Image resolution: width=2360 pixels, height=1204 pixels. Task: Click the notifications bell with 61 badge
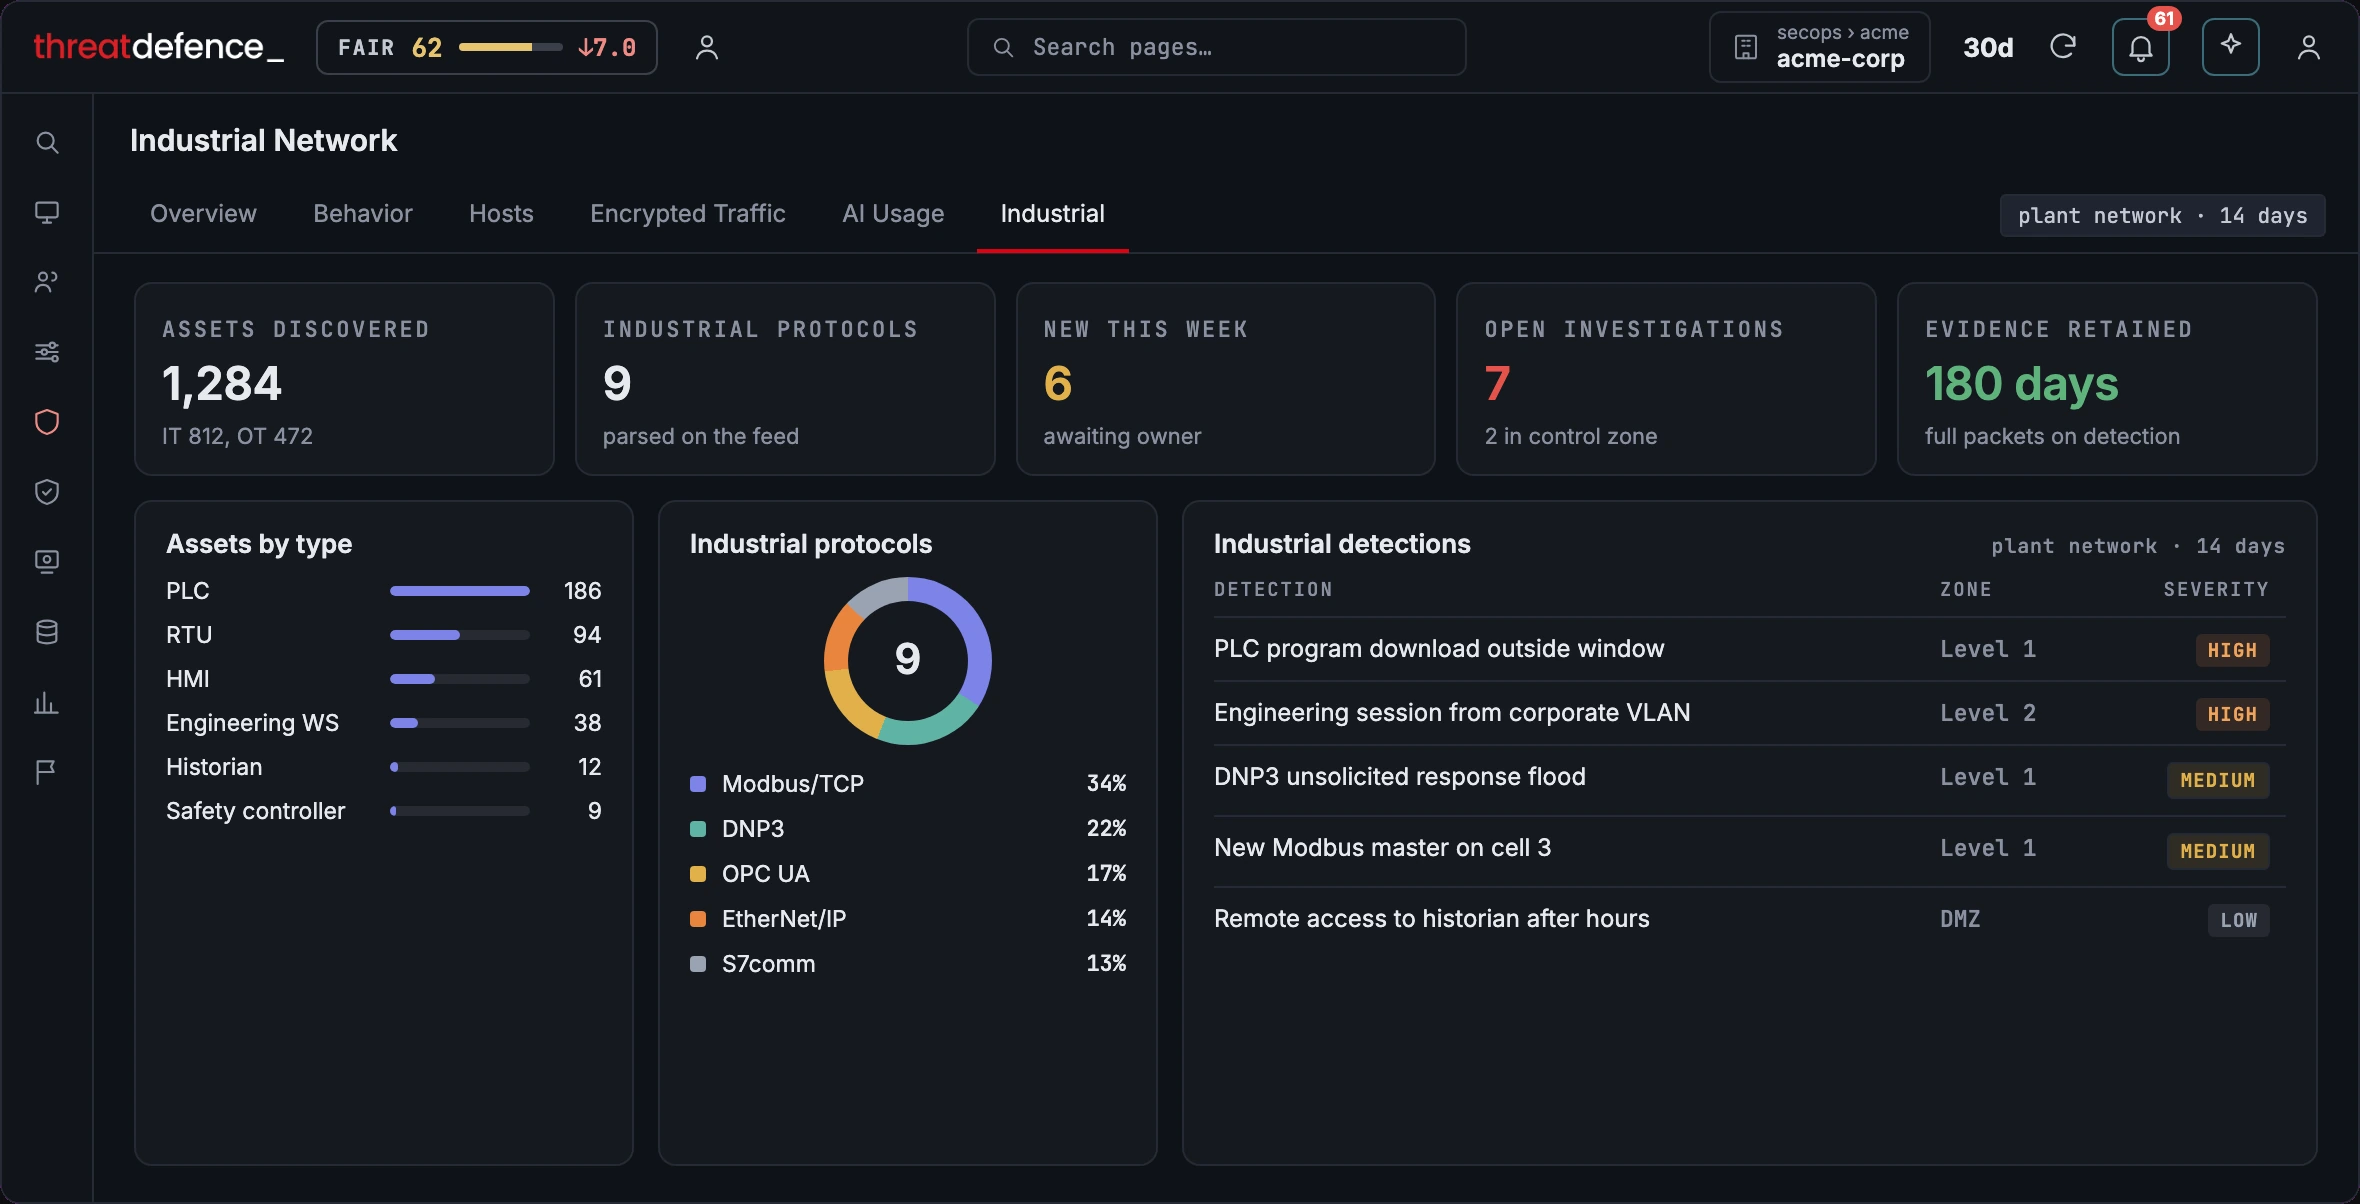[2140, 47]
